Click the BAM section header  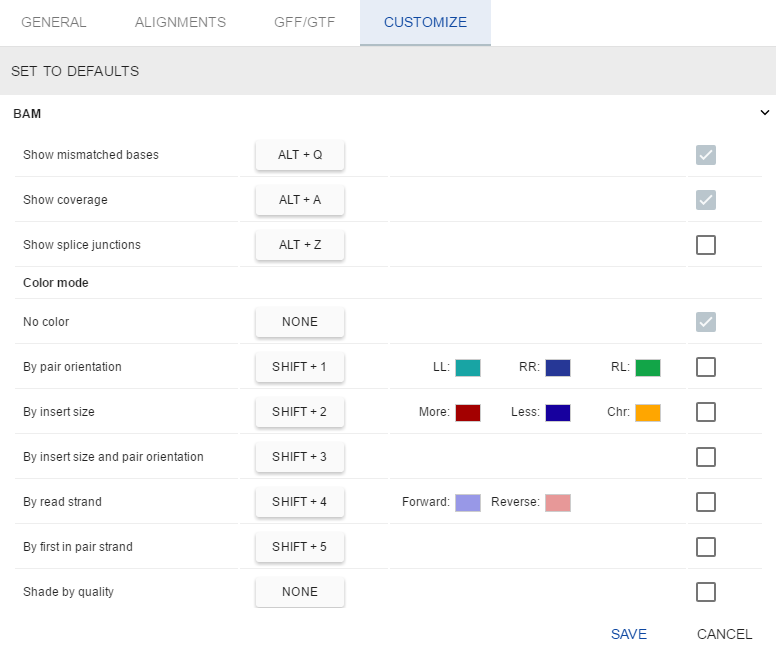pyautogui.click(x=388, y=113)
